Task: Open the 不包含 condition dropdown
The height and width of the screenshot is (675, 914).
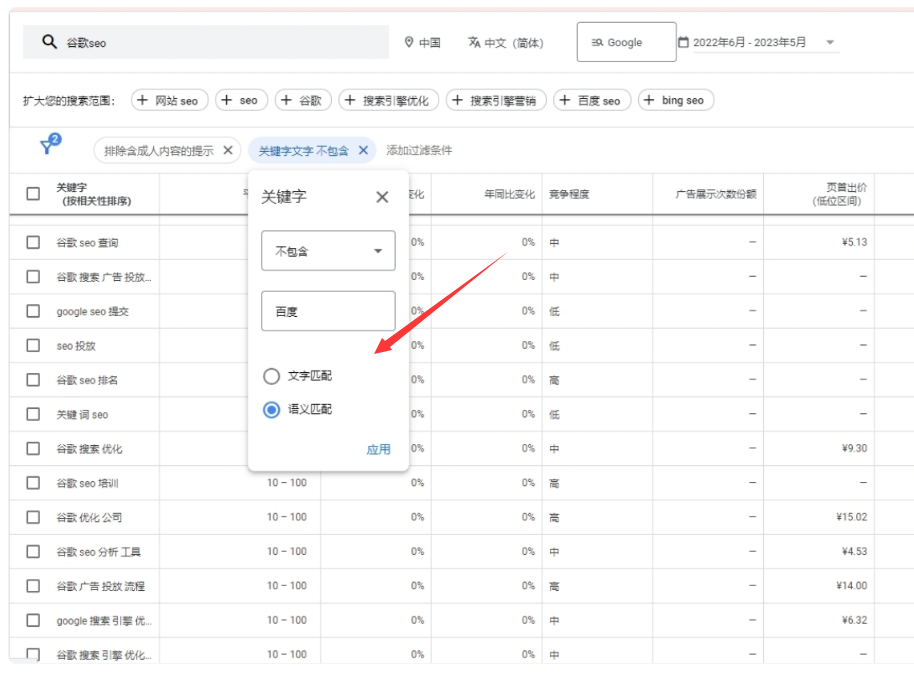Action: pyautogui.click(x=328, y=251)
